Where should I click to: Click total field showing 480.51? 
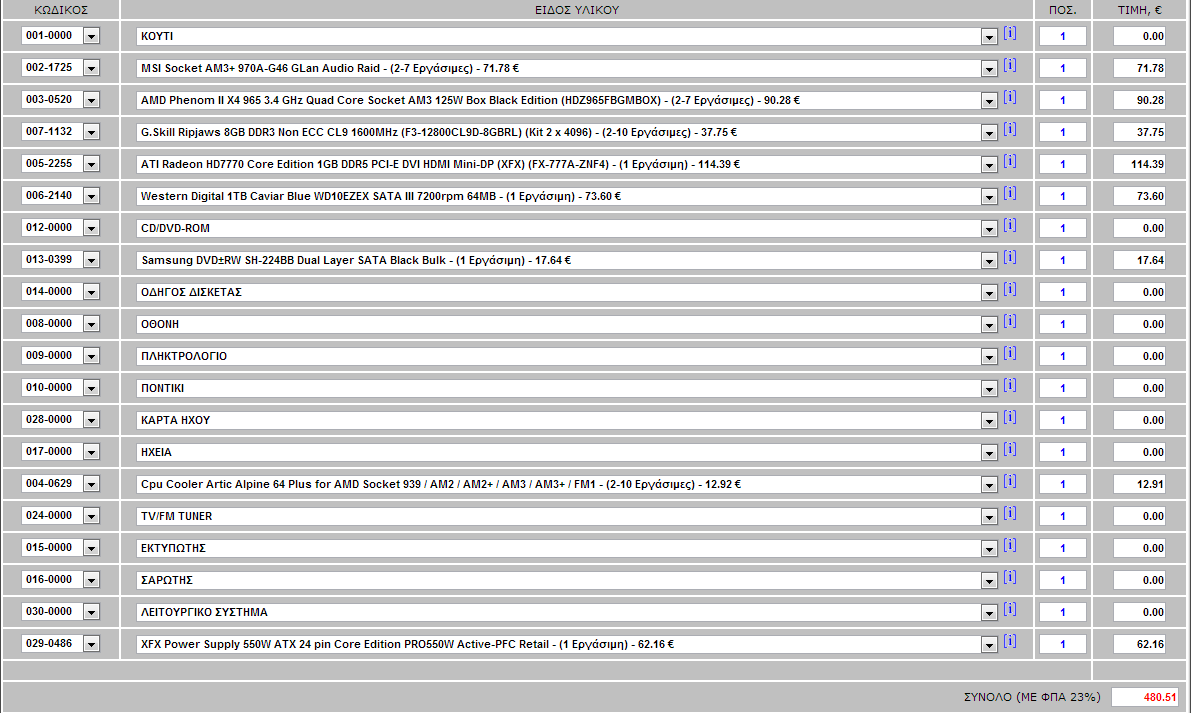(x=1145, y=697)
